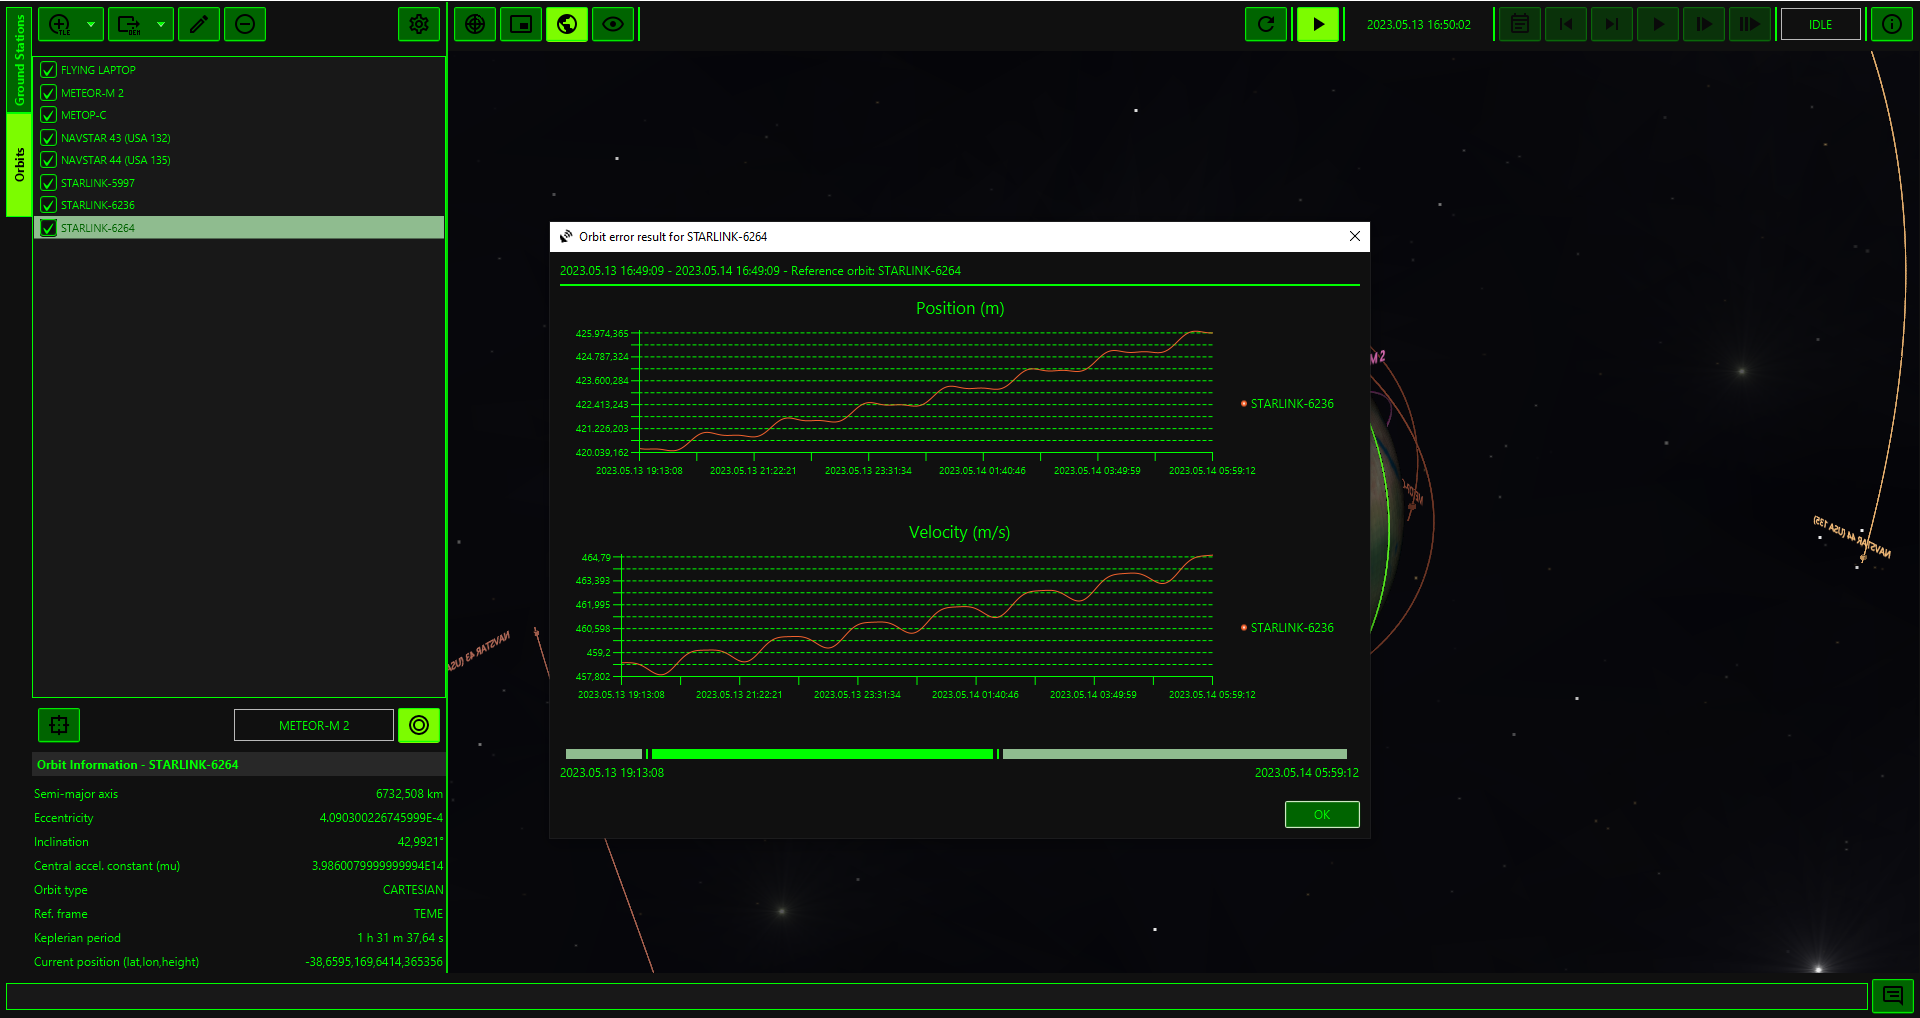Click STARLINK-6236 legend of Velocity chart

click(x=1287, y=628)
